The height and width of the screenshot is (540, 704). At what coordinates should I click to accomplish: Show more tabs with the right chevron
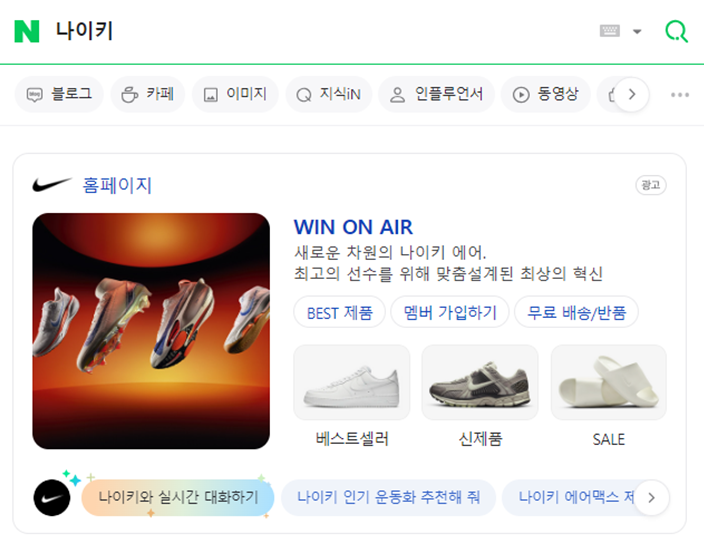632,94
